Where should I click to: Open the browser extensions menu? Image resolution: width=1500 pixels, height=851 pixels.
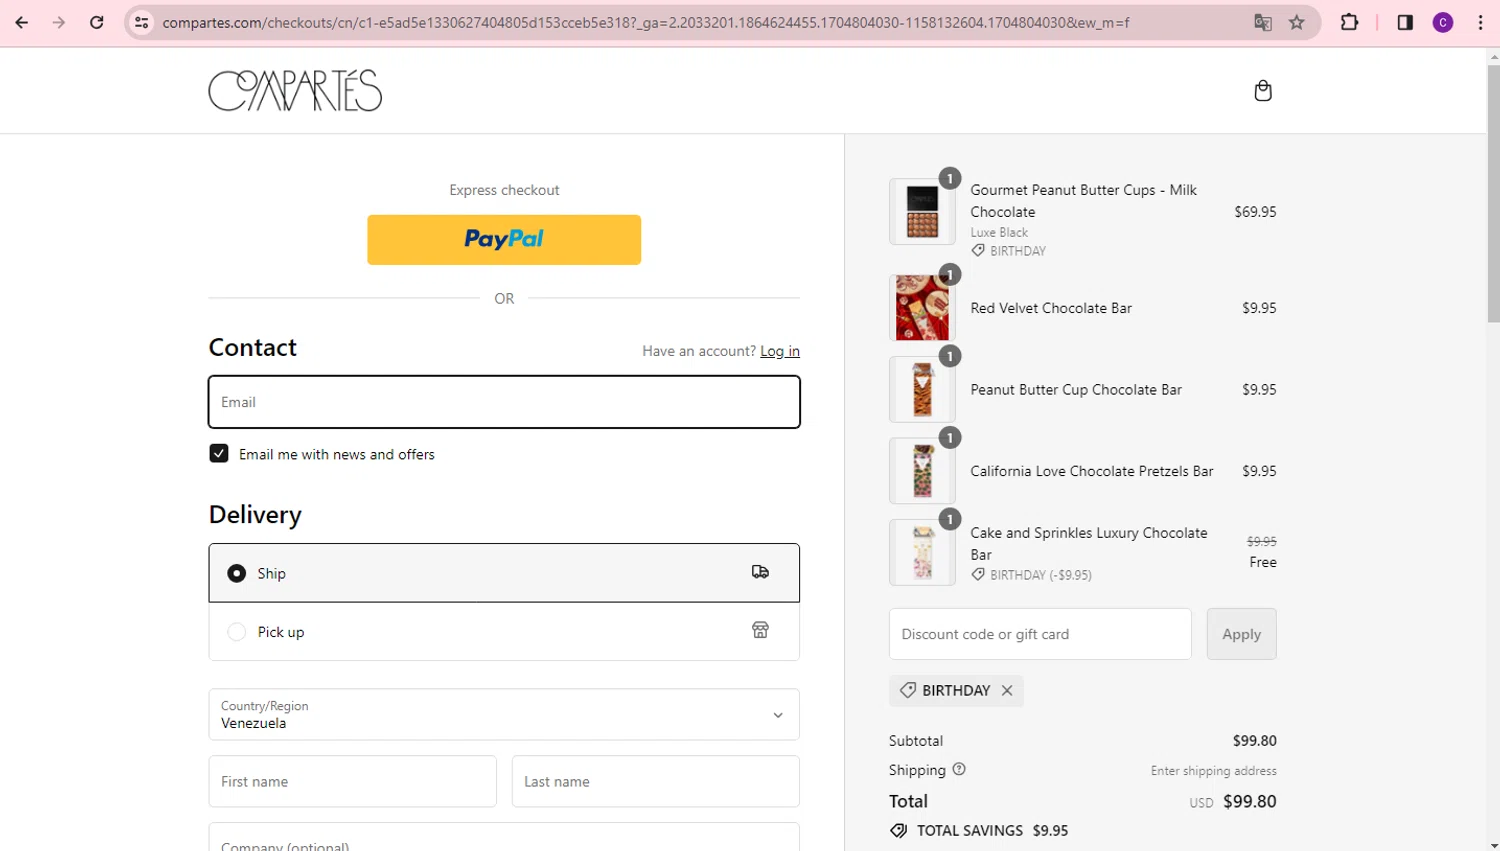tap(1349, 22)
